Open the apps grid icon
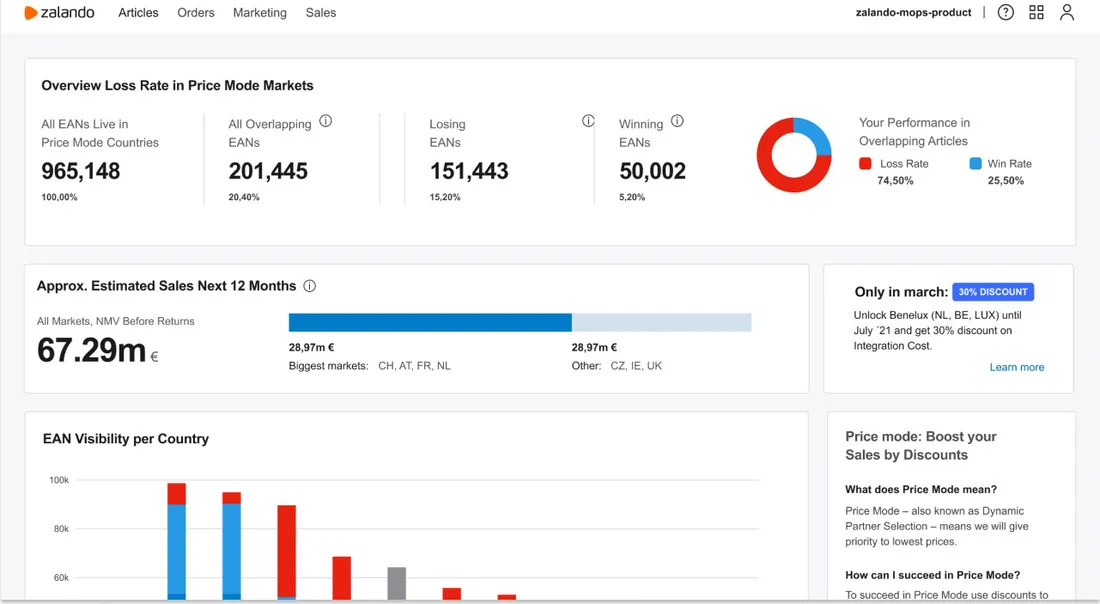This screenshot has height=604, width=1100. [1036, 12]
